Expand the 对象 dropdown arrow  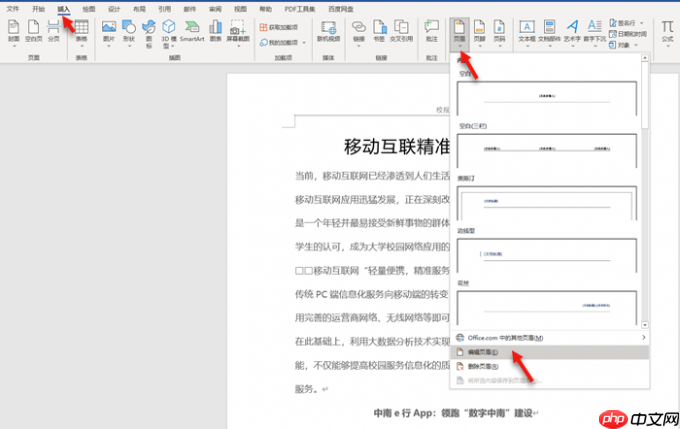point(636,45)
